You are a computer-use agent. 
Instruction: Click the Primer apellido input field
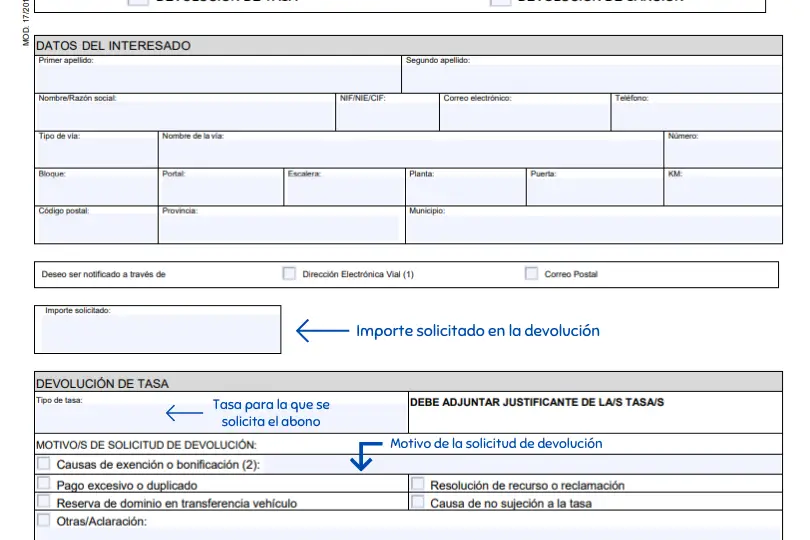click(x=218, y=79)
